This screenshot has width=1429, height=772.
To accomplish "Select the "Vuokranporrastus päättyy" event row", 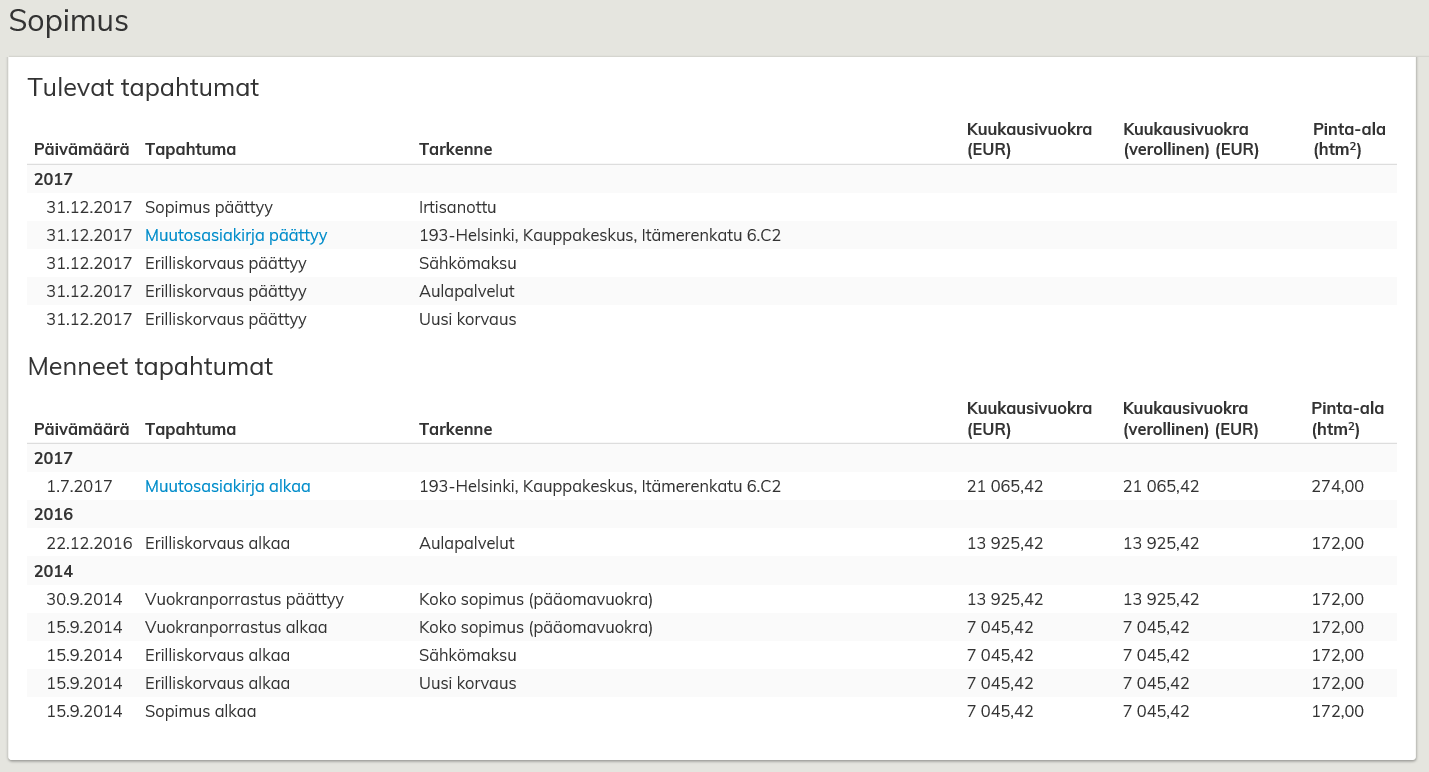I will (x=244, y=600).
